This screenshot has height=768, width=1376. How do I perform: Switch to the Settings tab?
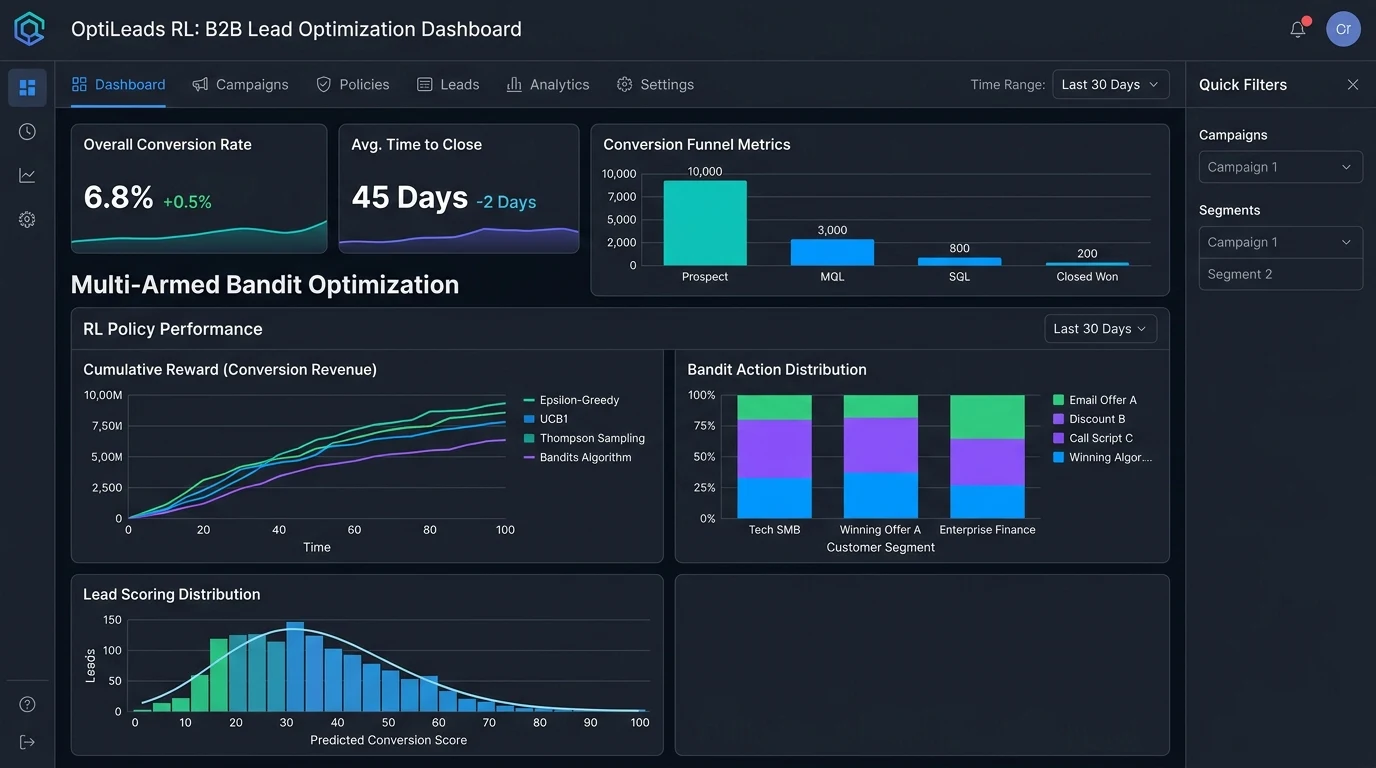[655, 85]
